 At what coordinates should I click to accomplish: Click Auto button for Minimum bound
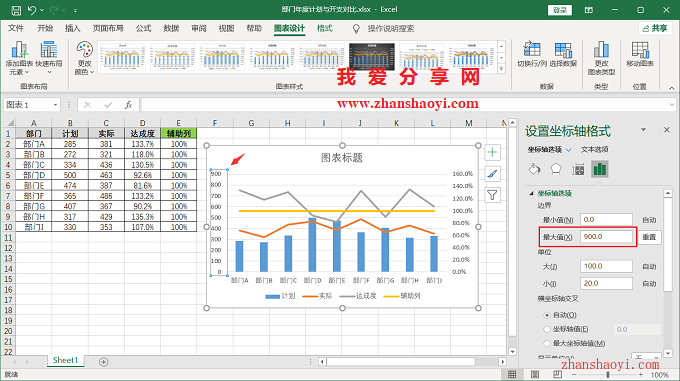[x=649, y=220]
